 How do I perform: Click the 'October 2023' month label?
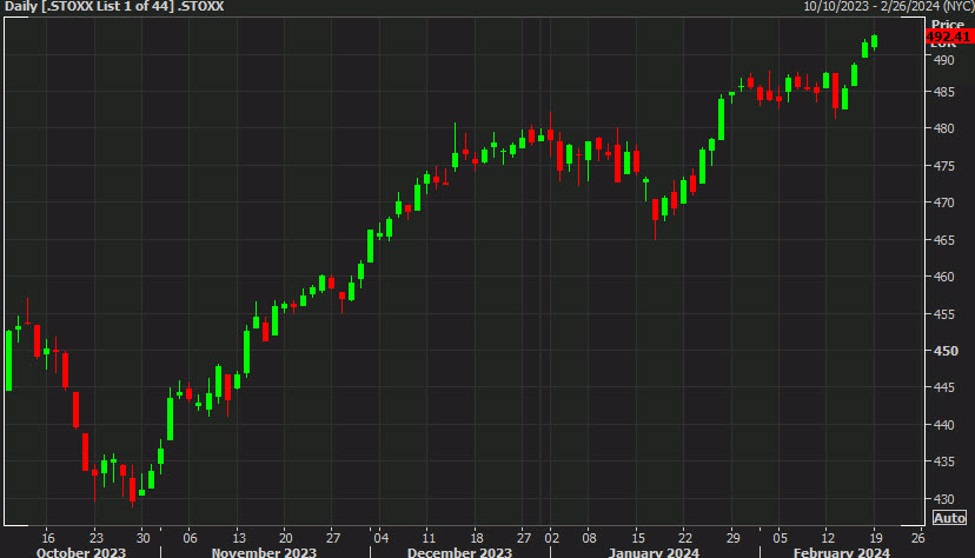81,552
